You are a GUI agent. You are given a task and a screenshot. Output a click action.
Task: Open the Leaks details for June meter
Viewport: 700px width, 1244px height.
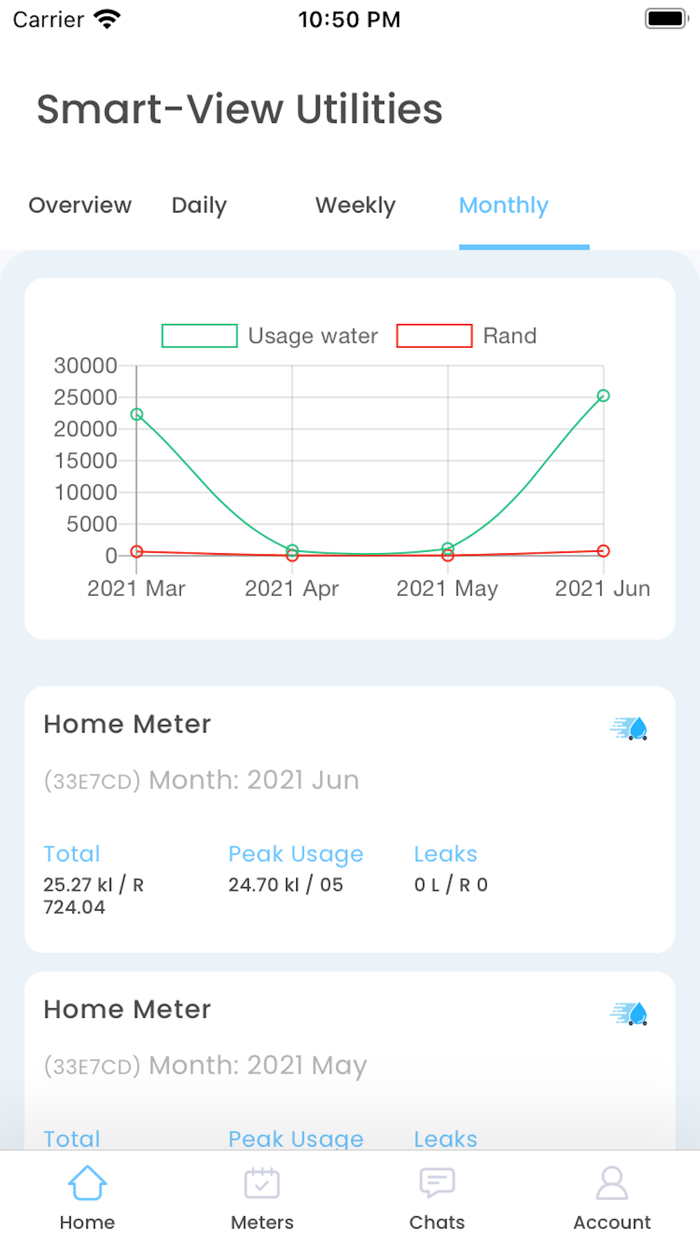coord(445,854)
